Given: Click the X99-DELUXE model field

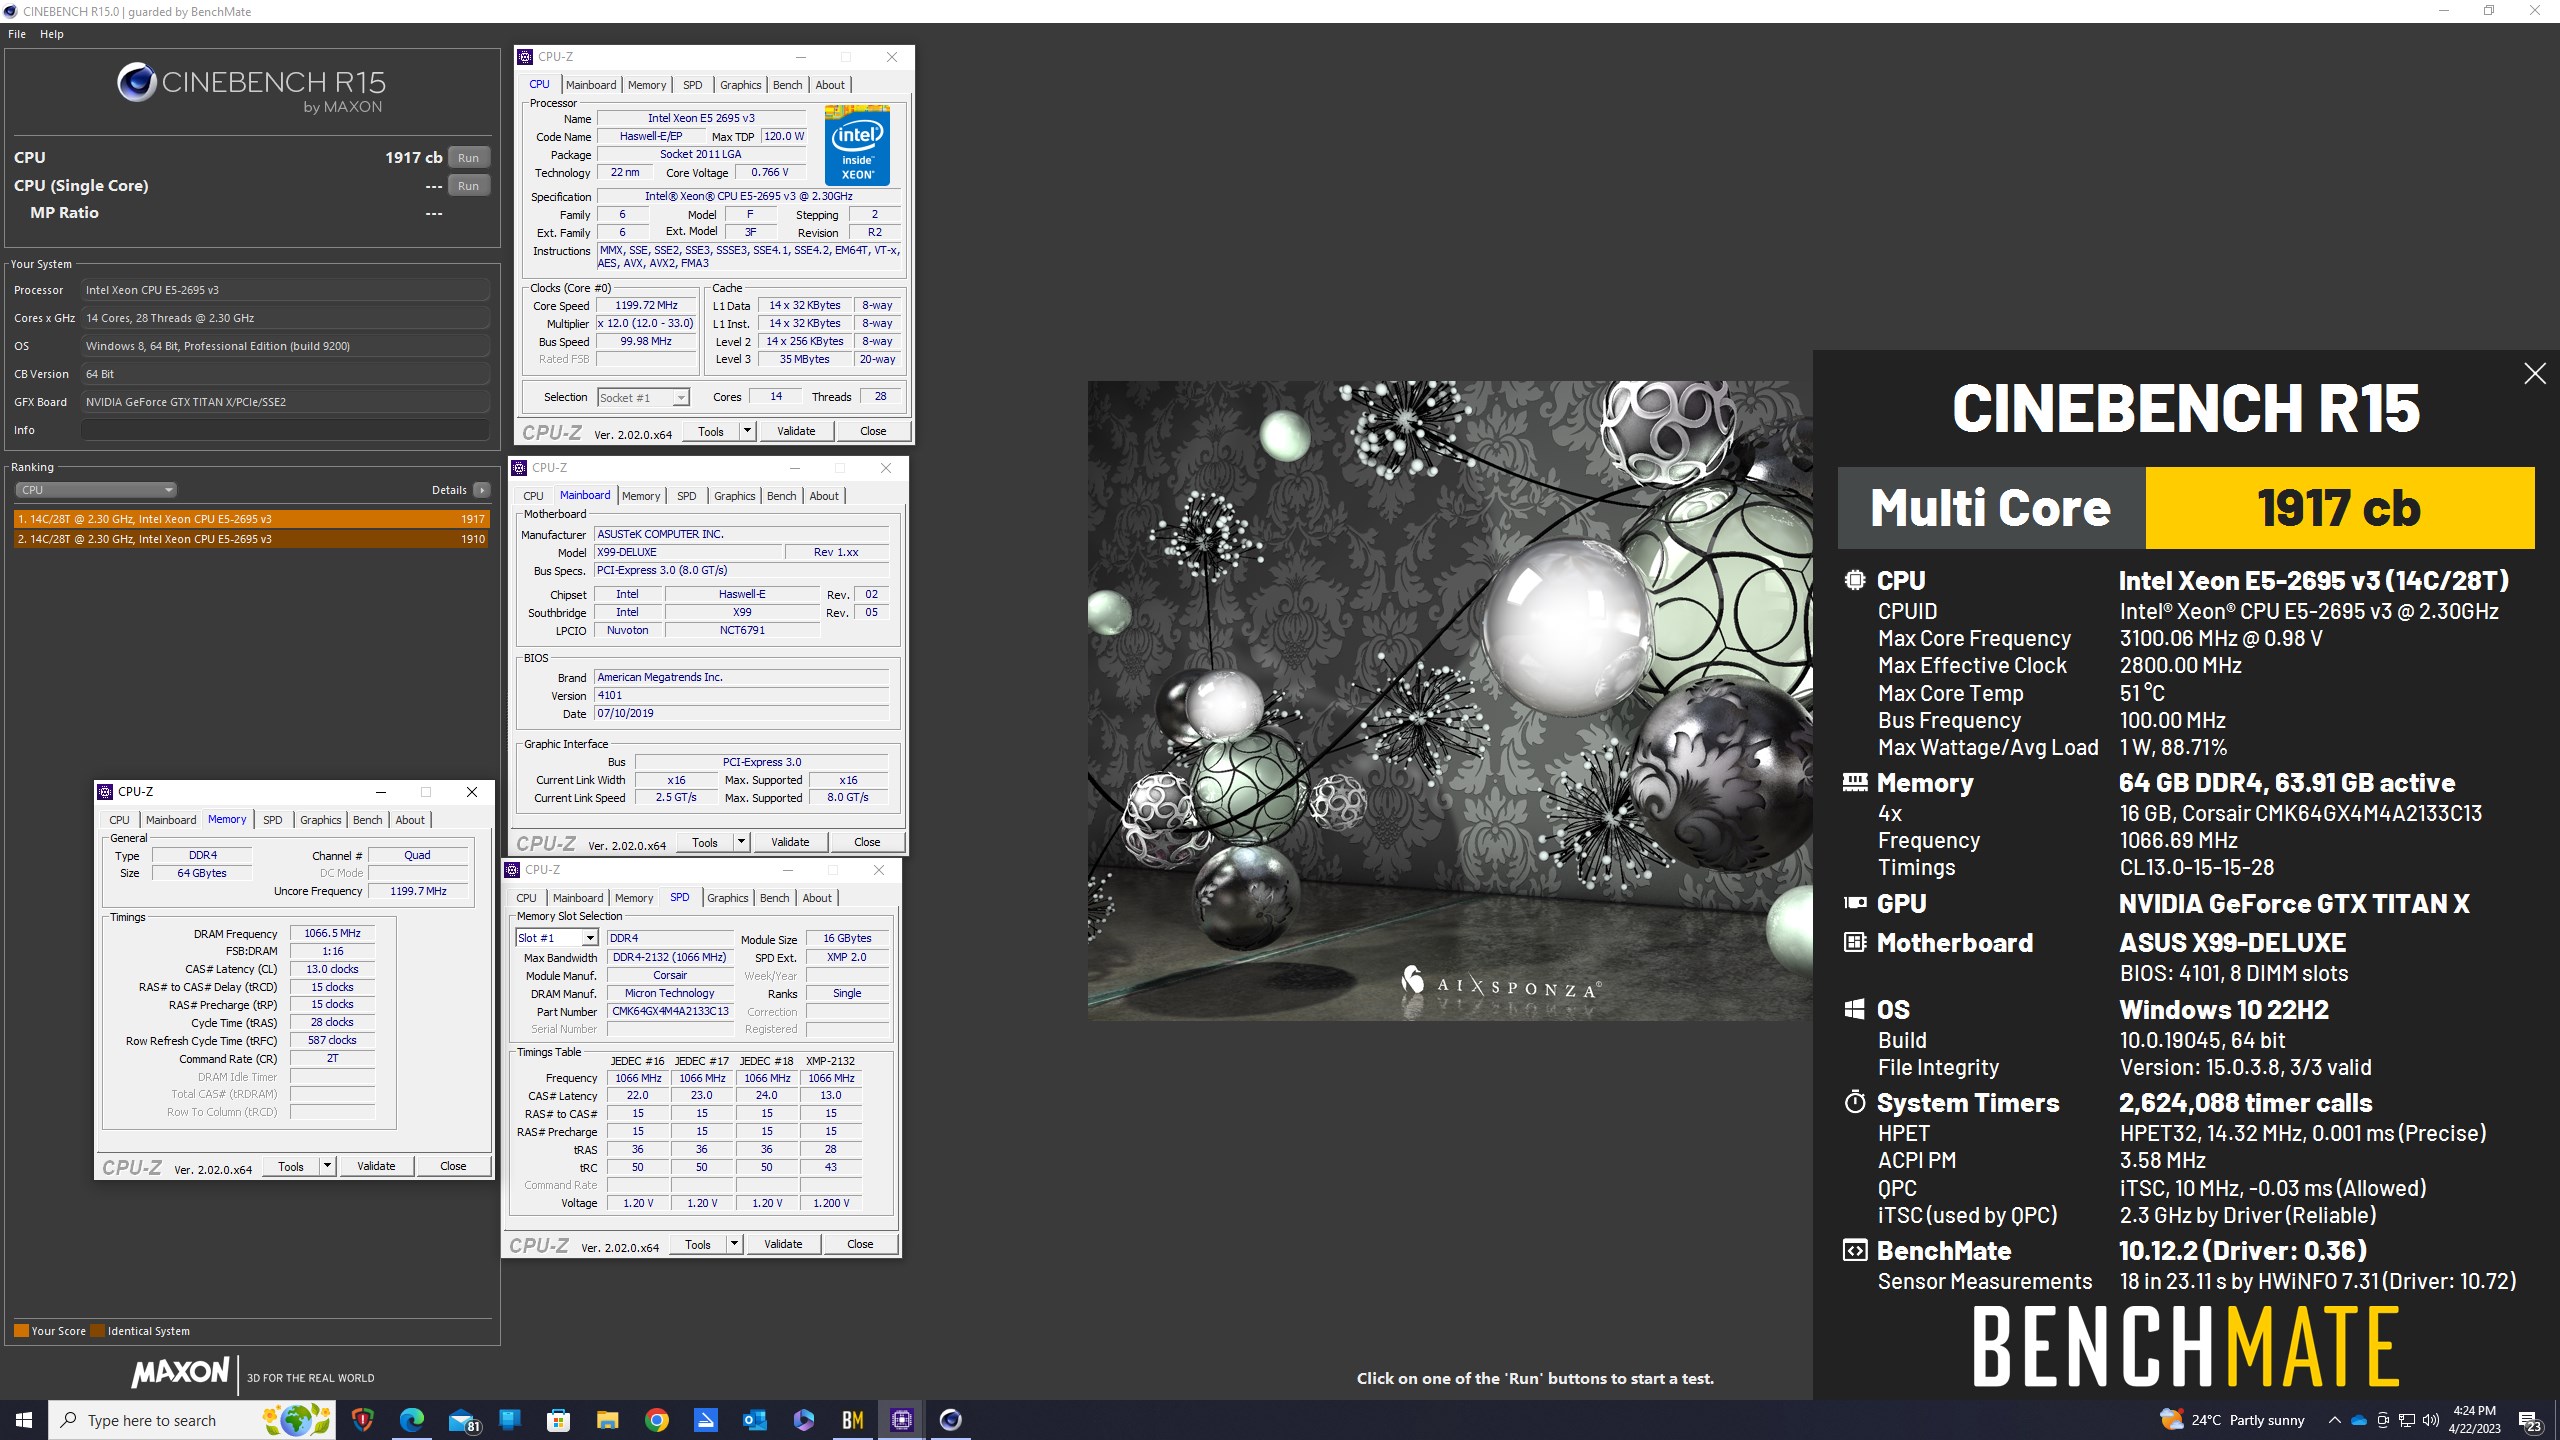Looking at the screenshot, I should coord(688,552).
